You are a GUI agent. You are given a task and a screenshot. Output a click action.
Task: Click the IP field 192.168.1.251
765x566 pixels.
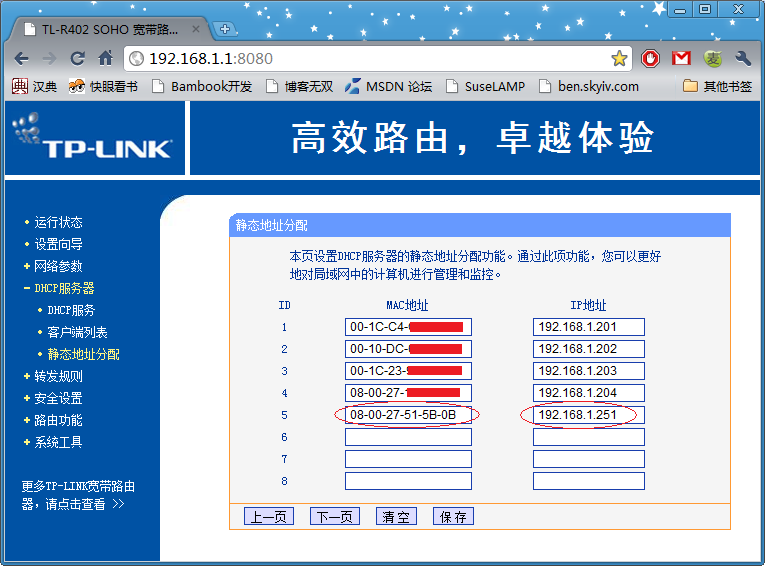589,415
